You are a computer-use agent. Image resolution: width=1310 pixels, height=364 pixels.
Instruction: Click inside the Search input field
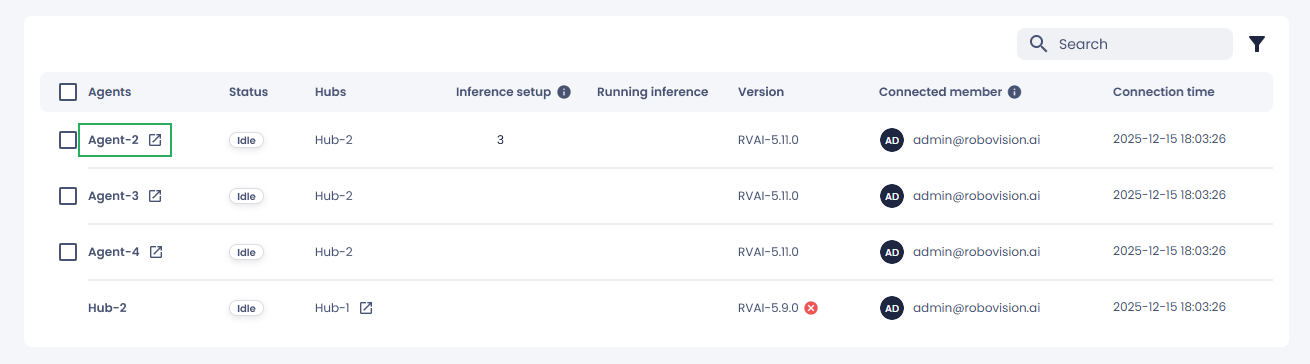click(x=1125, y=44)
